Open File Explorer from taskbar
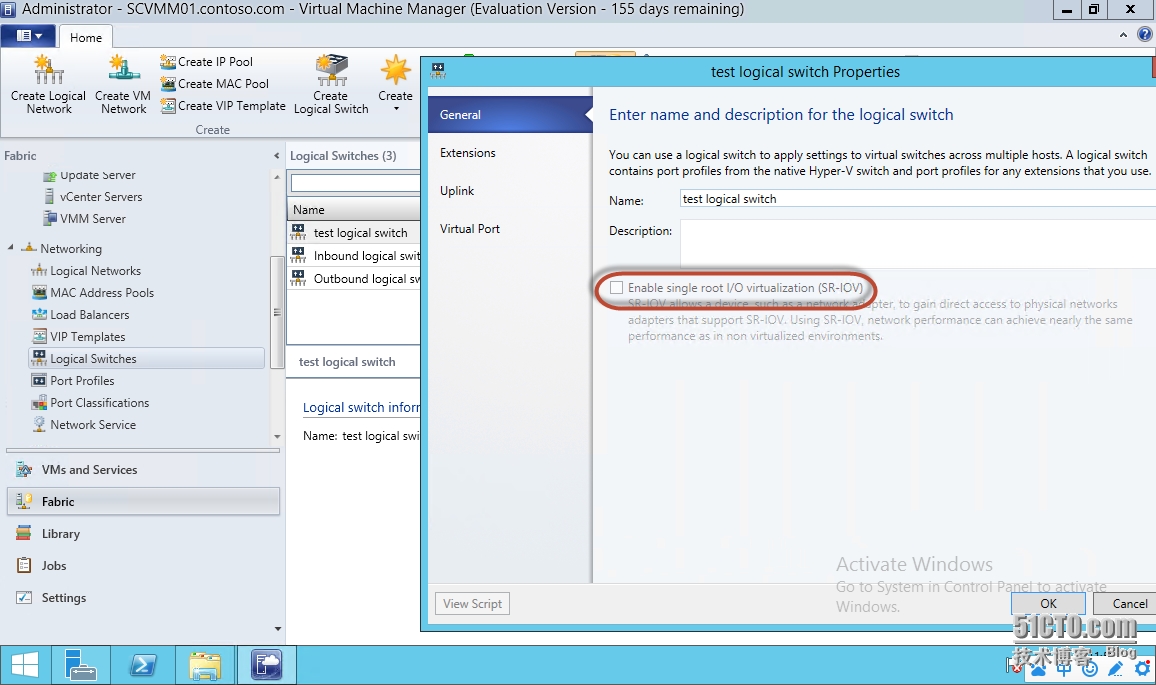 pos(205,665)
